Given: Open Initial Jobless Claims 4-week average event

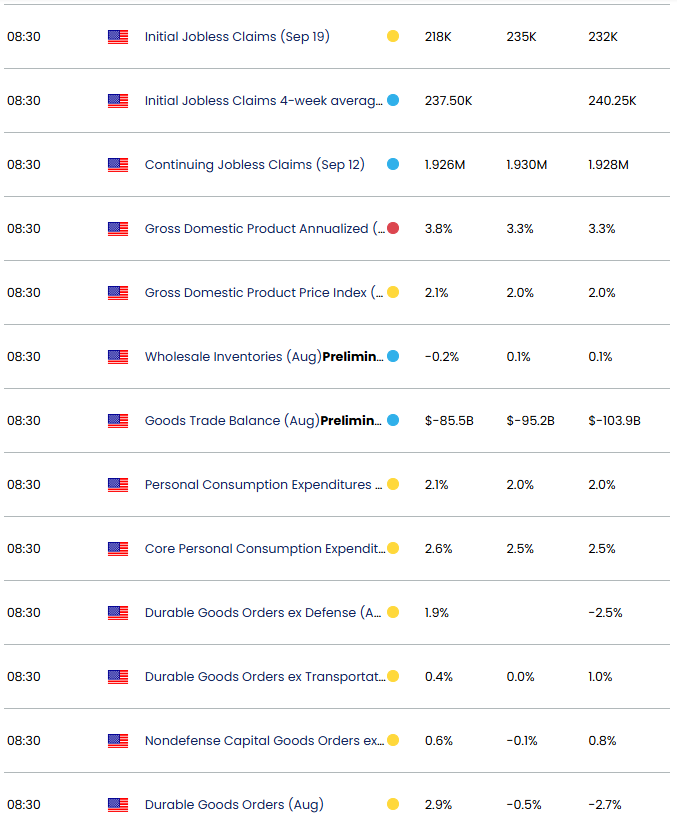Looking at the screenshot, I should pyautogui.click(x=263, y=101).
